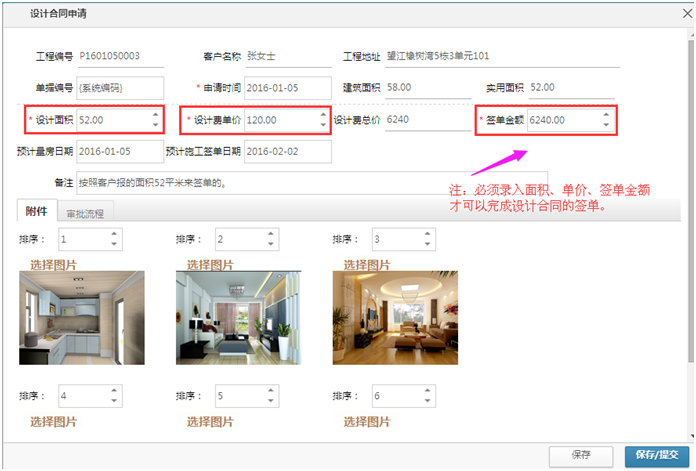Click up arrow on 排序 3 spinner
This screenshot has height=471, width=696.
pos(427,235)
